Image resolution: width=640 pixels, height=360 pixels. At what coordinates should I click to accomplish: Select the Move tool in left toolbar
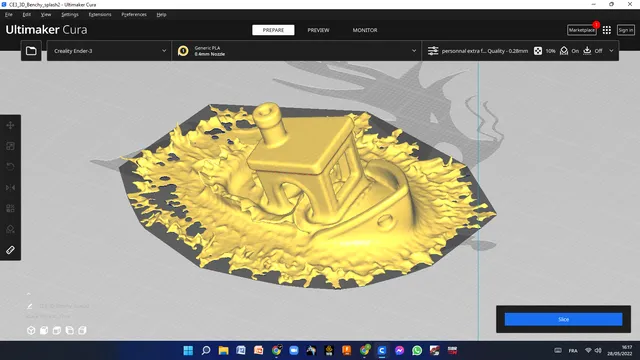11,125
